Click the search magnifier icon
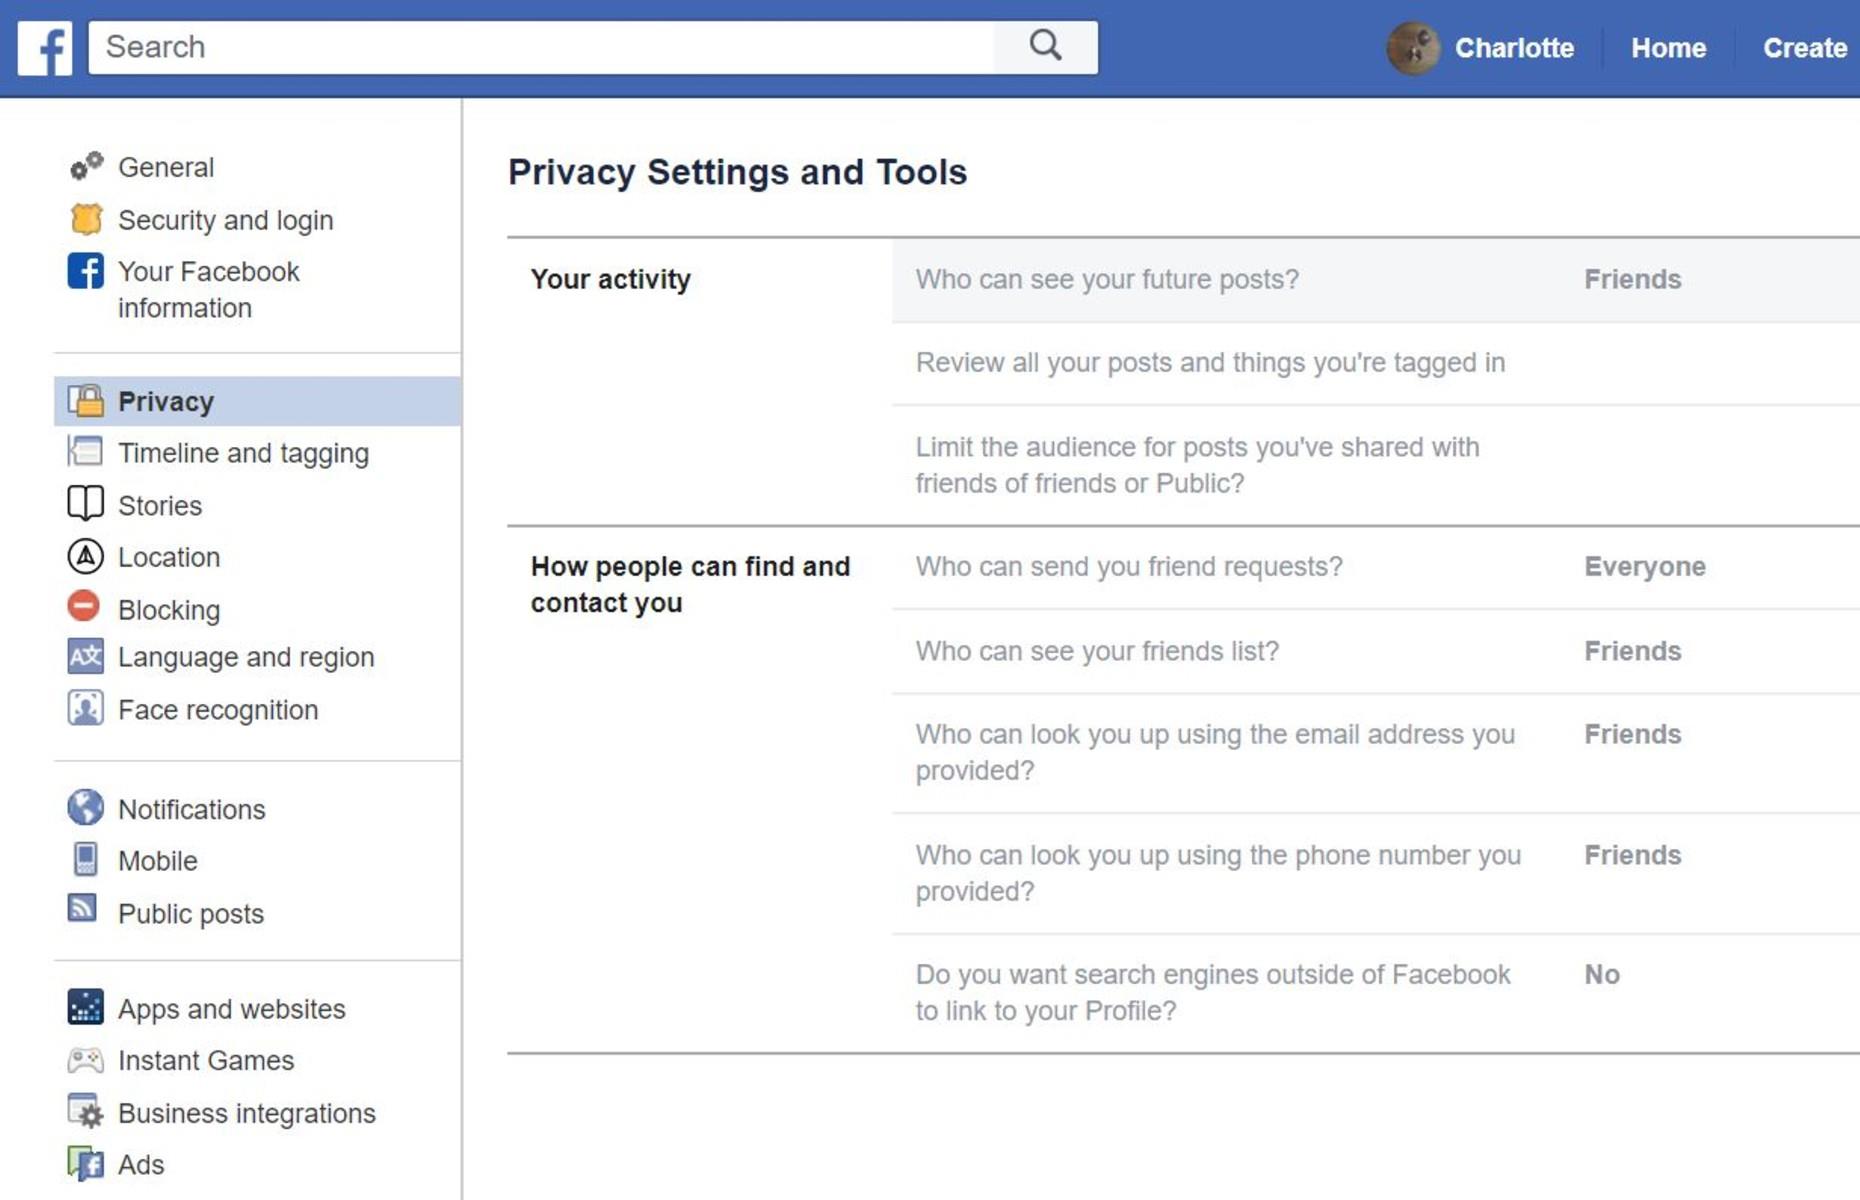Screen dimensions: 1860x1200 [x=1045, y=46]
